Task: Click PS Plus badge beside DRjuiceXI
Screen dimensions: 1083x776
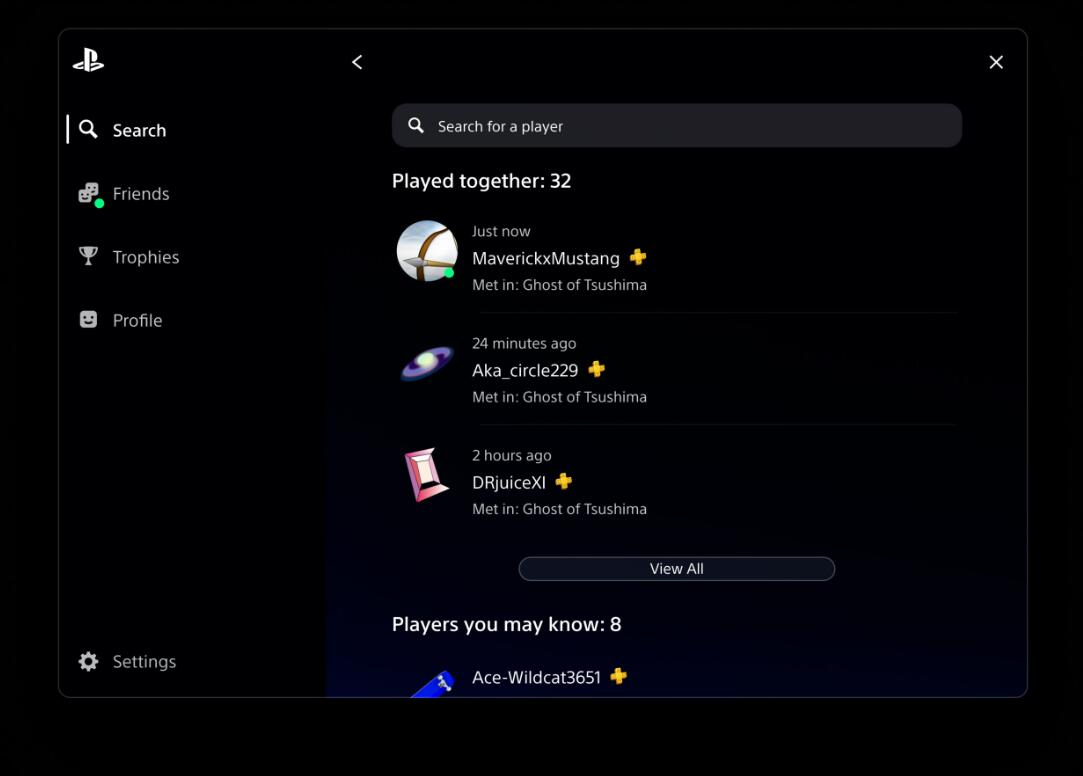Action: pos(564,482)
